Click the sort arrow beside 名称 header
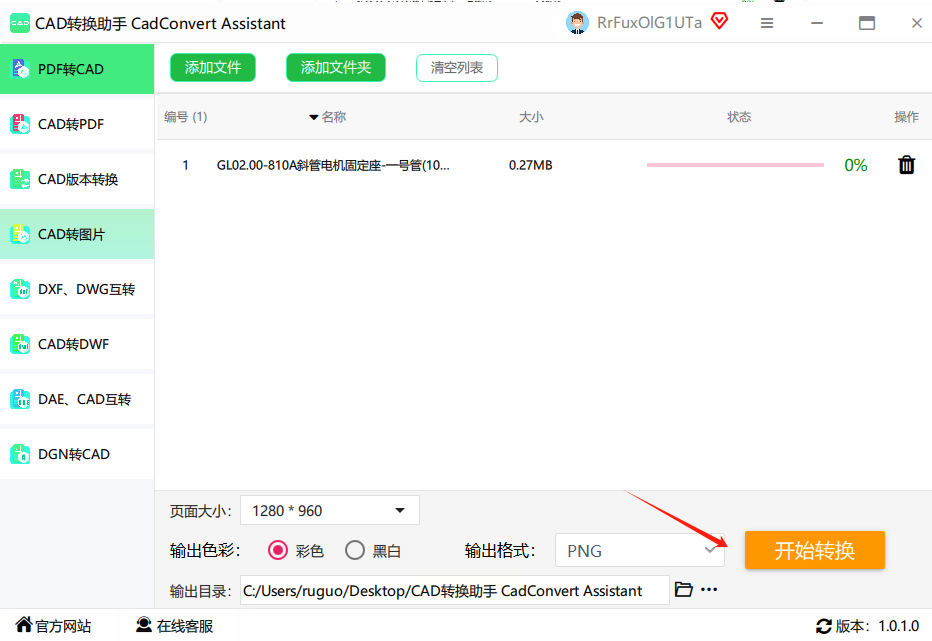This screenshot has height=641, width=932. 313,117
